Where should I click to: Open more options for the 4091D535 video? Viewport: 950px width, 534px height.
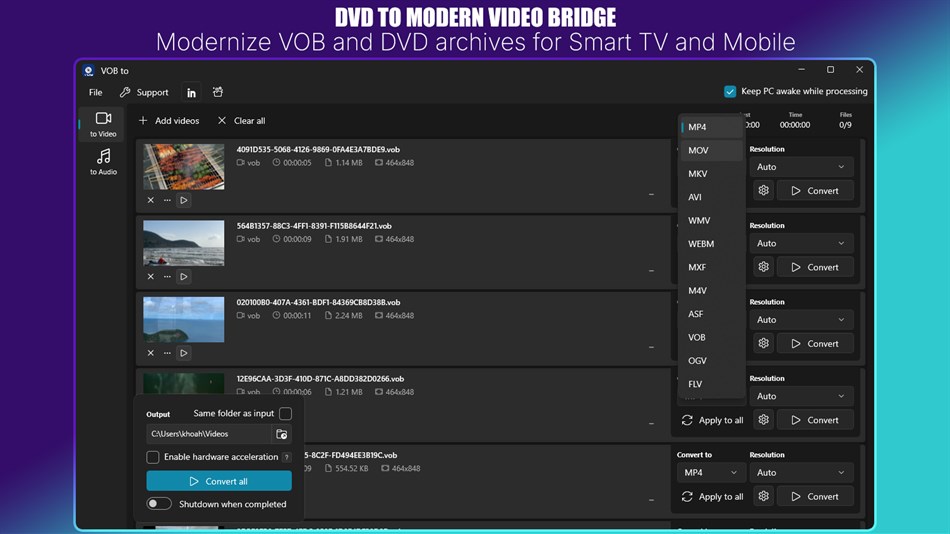167,200
